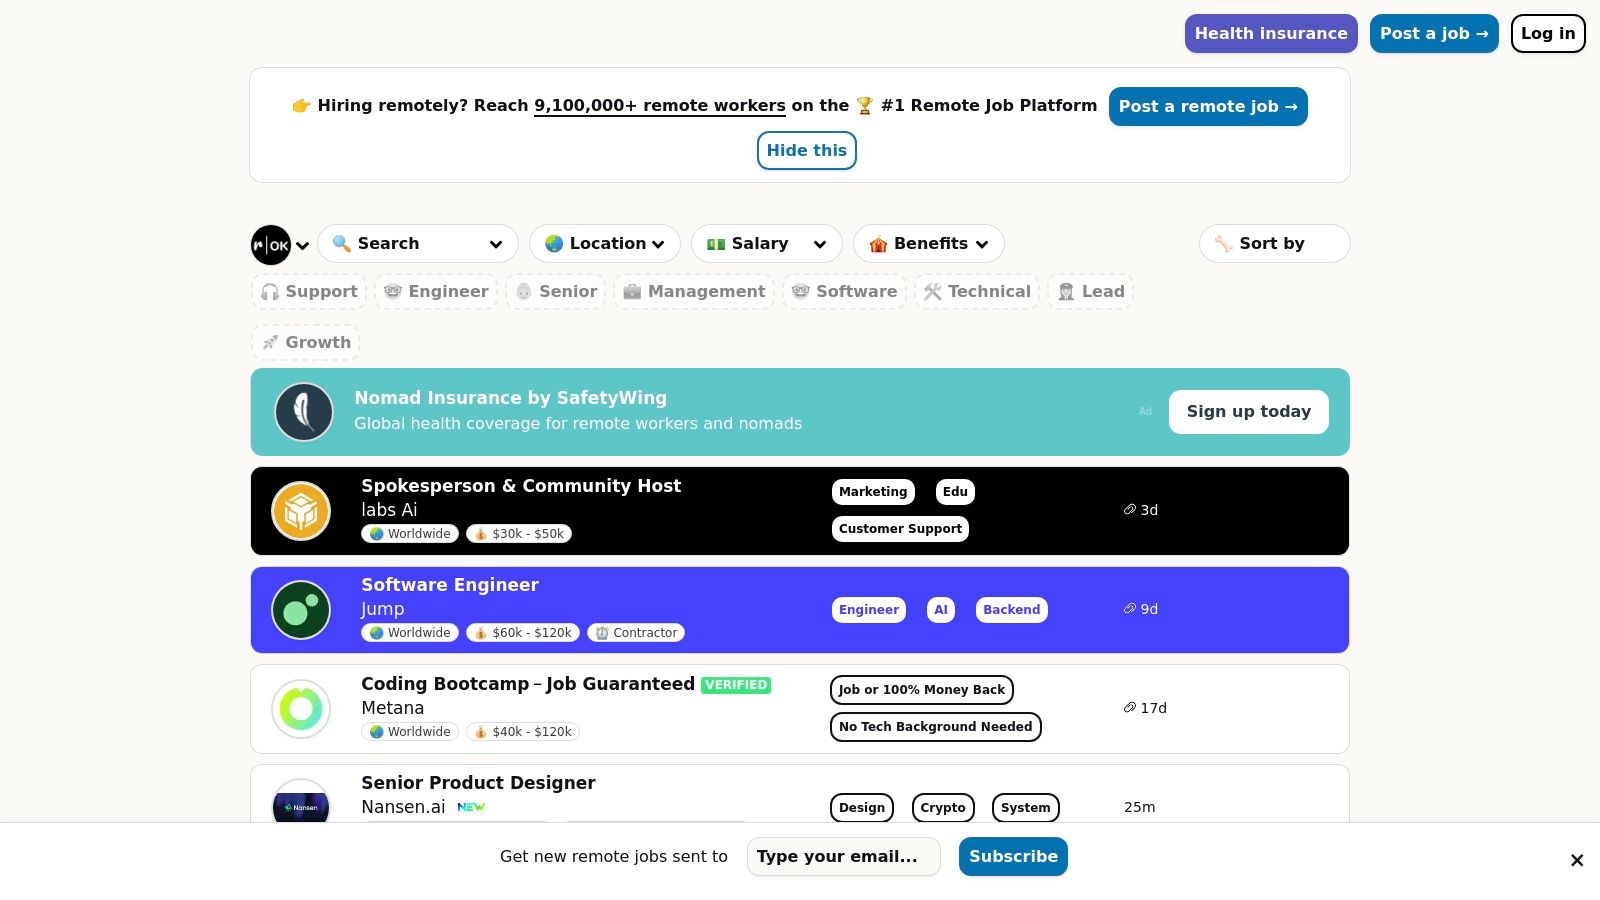Click the Jump company logo

[x=301, y=610]
